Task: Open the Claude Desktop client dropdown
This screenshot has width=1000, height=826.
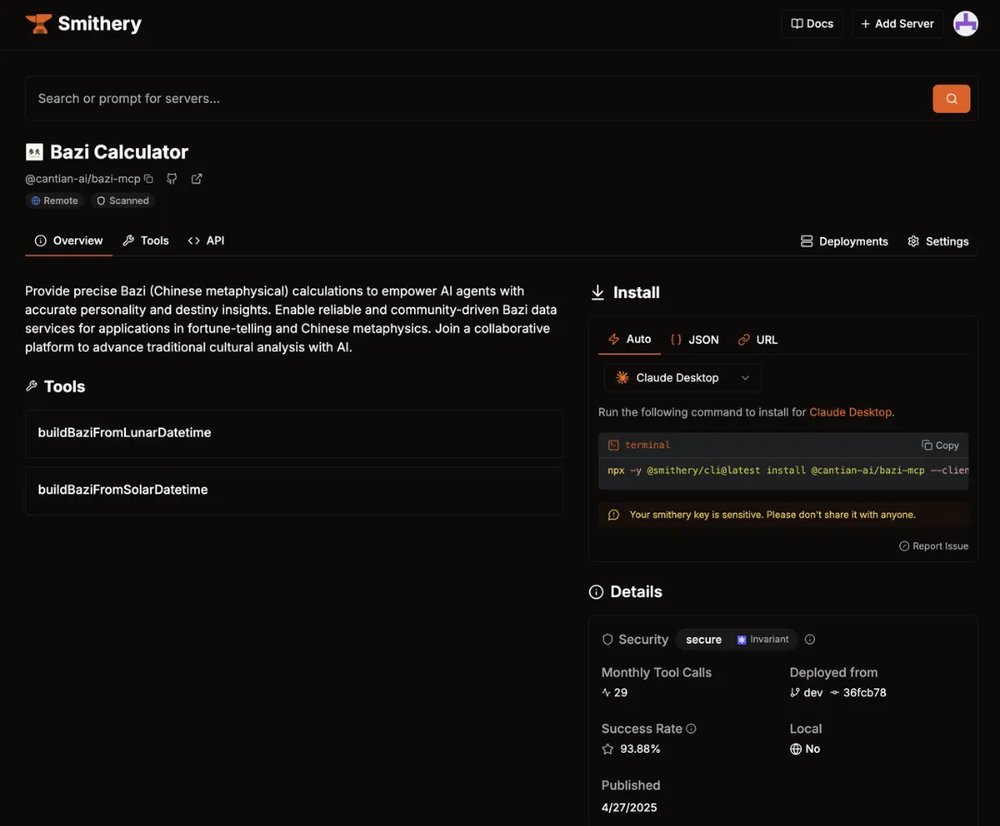Action: 682,378
